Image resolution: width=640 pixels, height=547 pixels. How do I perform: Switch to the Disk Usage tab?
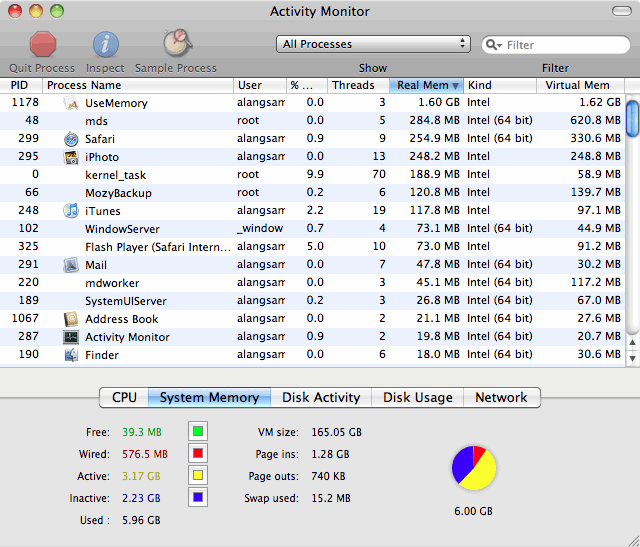[x=418, y=398]
